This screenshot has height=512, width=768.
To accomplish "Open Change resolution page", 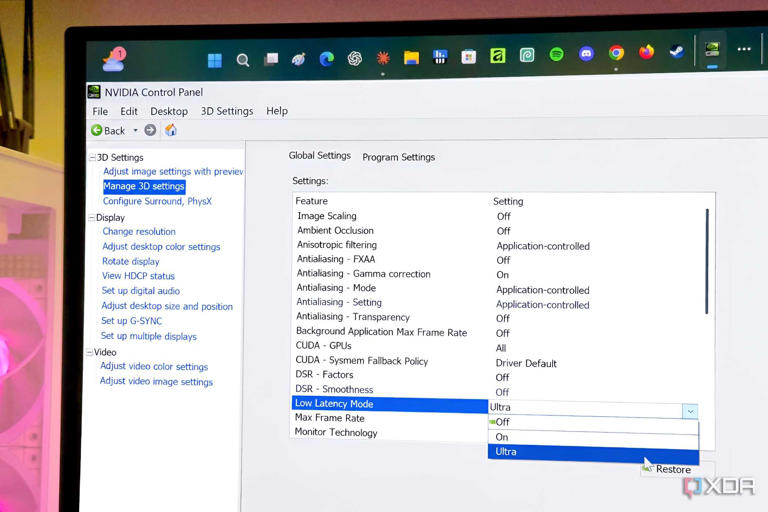I will point(139,231).
